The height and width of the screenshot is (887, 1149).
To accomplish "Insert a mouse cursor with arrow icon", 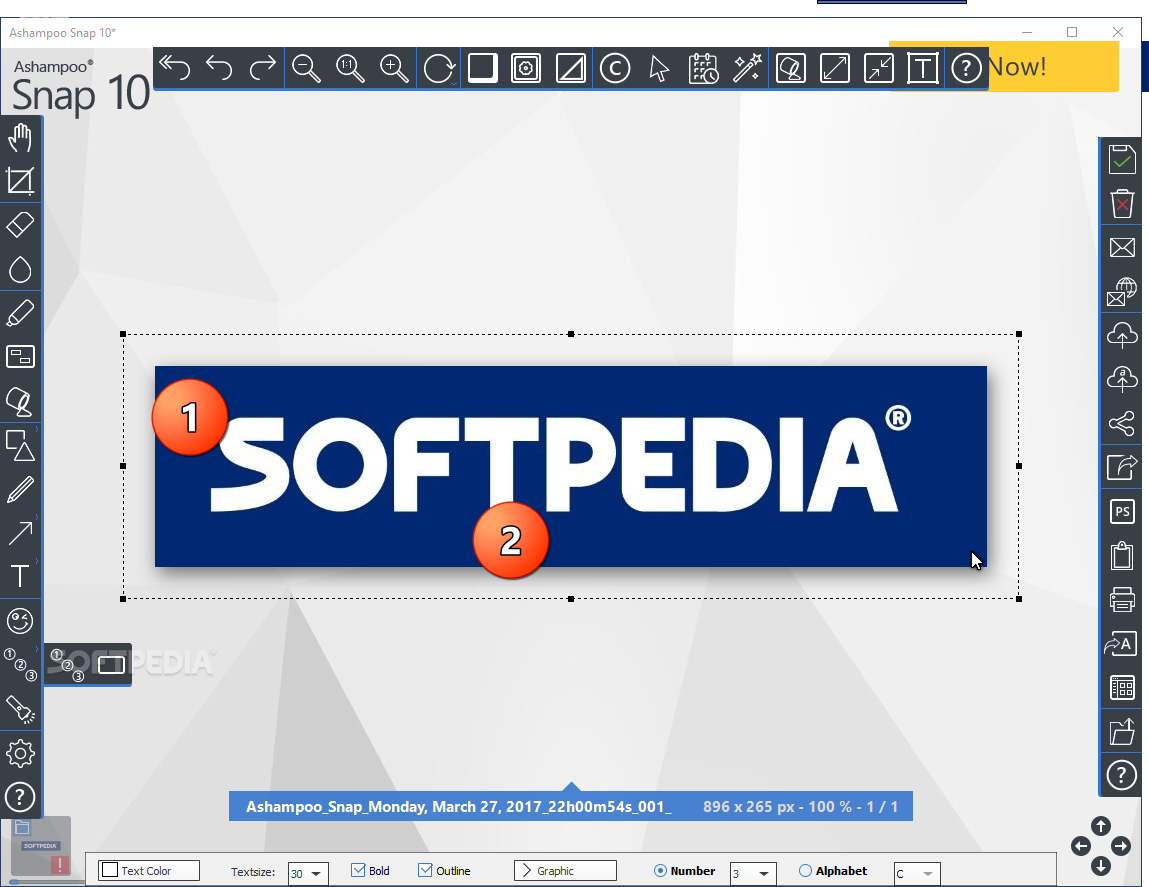I will coord(659,68).
